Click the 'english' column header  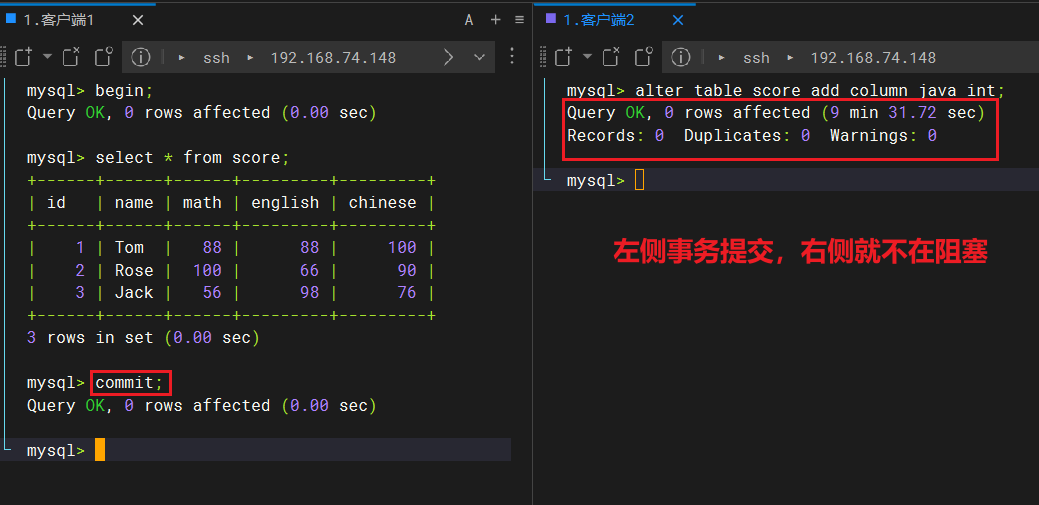(285, 202)
